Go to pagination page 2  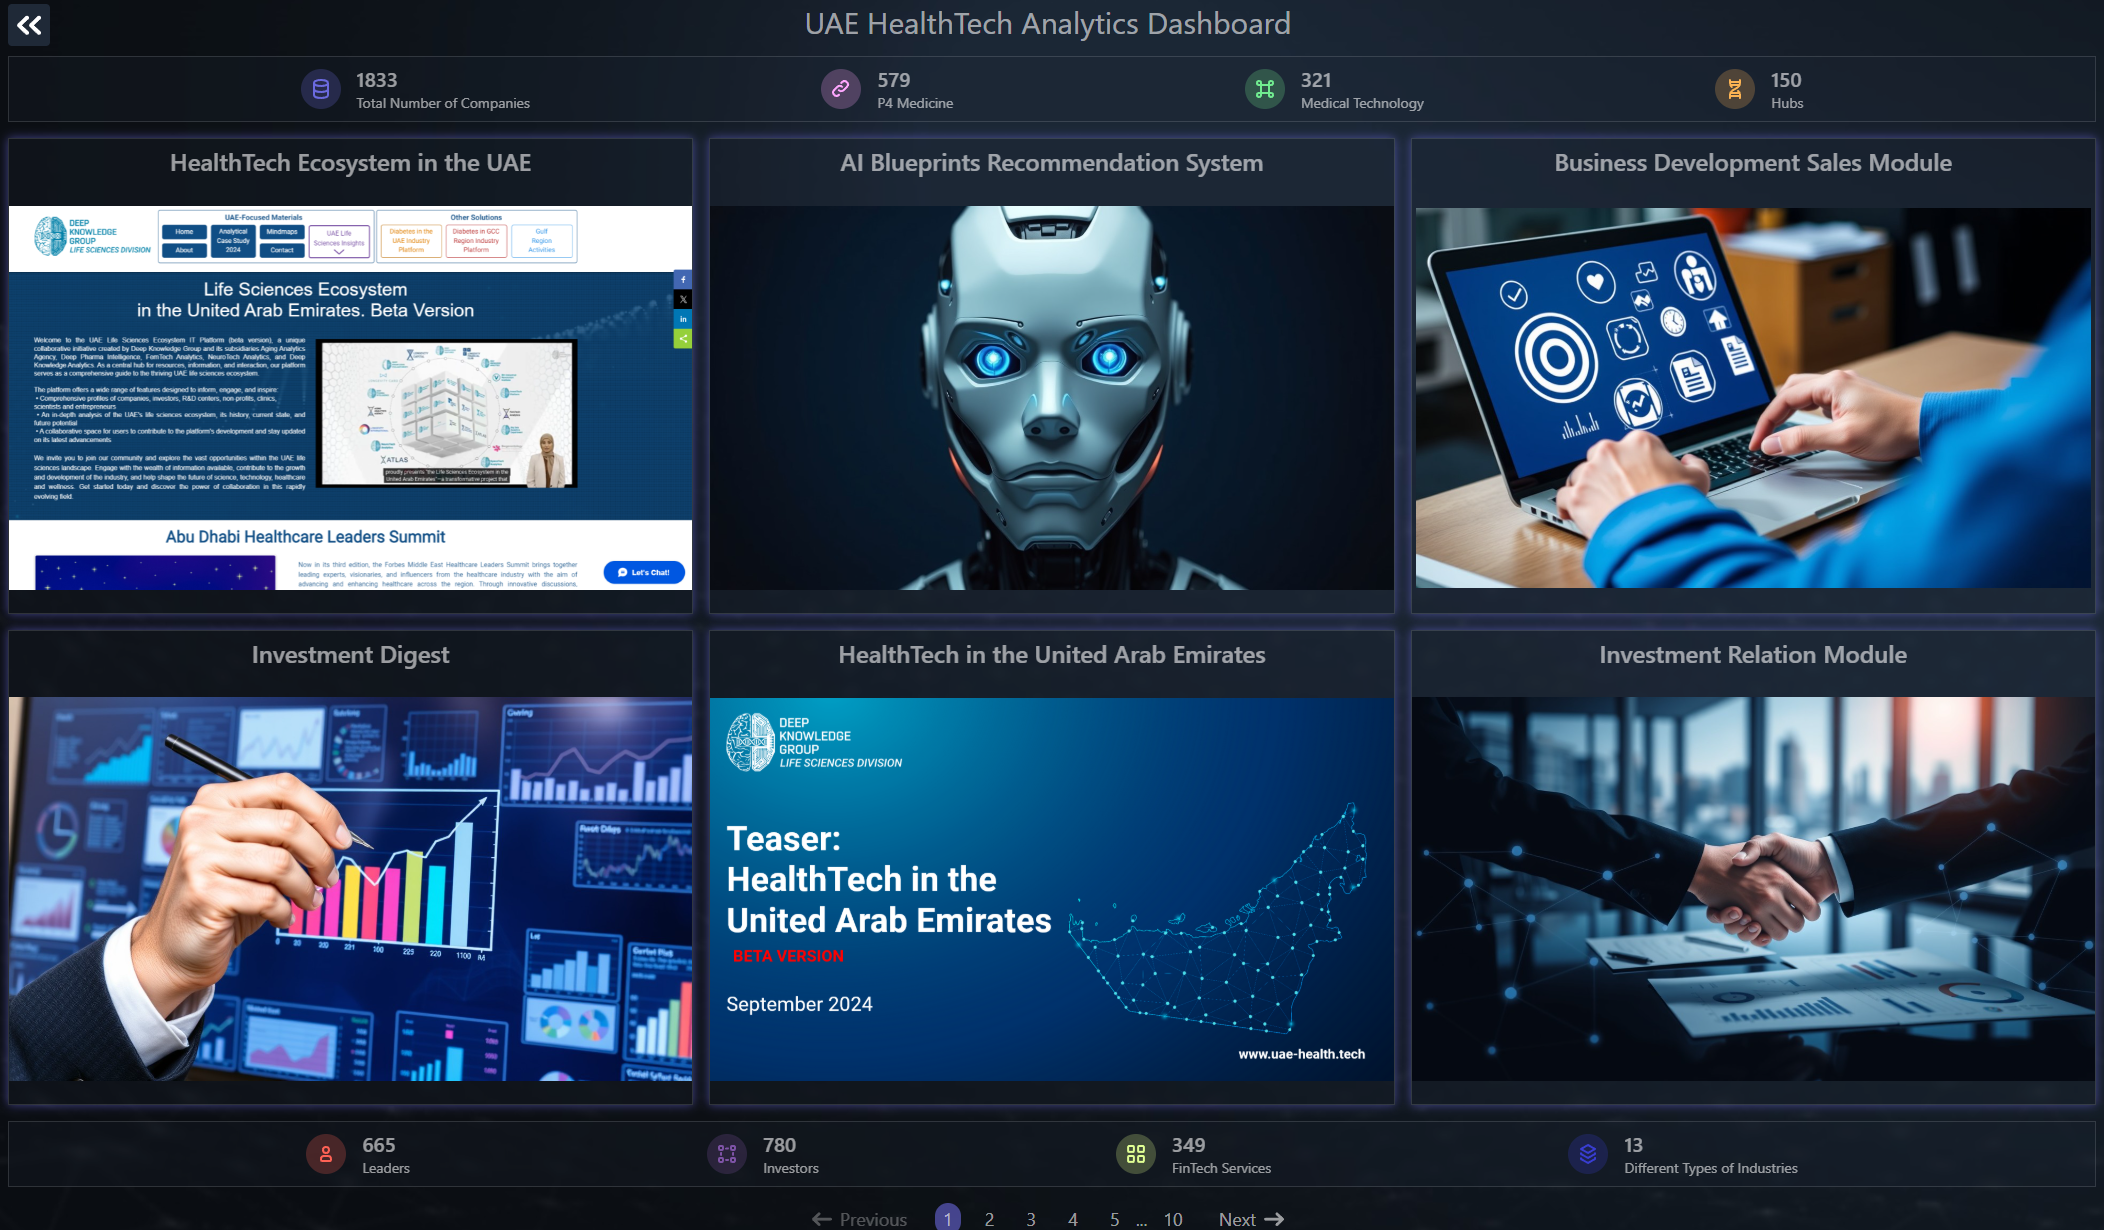pos(989,1218)
